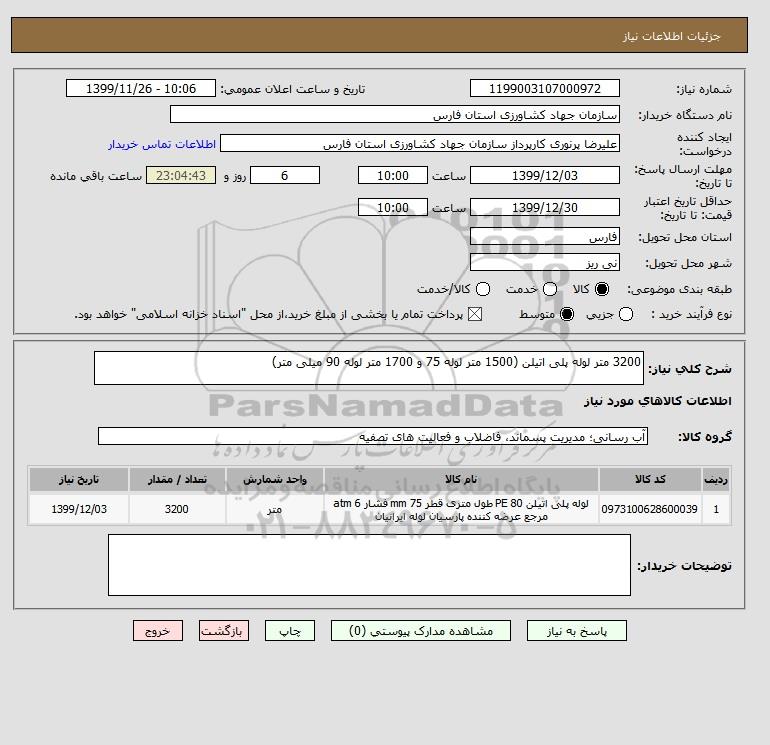This screenshot has width=770, height=745.
Task: Click the goods group field
Action: coord(373,436)
